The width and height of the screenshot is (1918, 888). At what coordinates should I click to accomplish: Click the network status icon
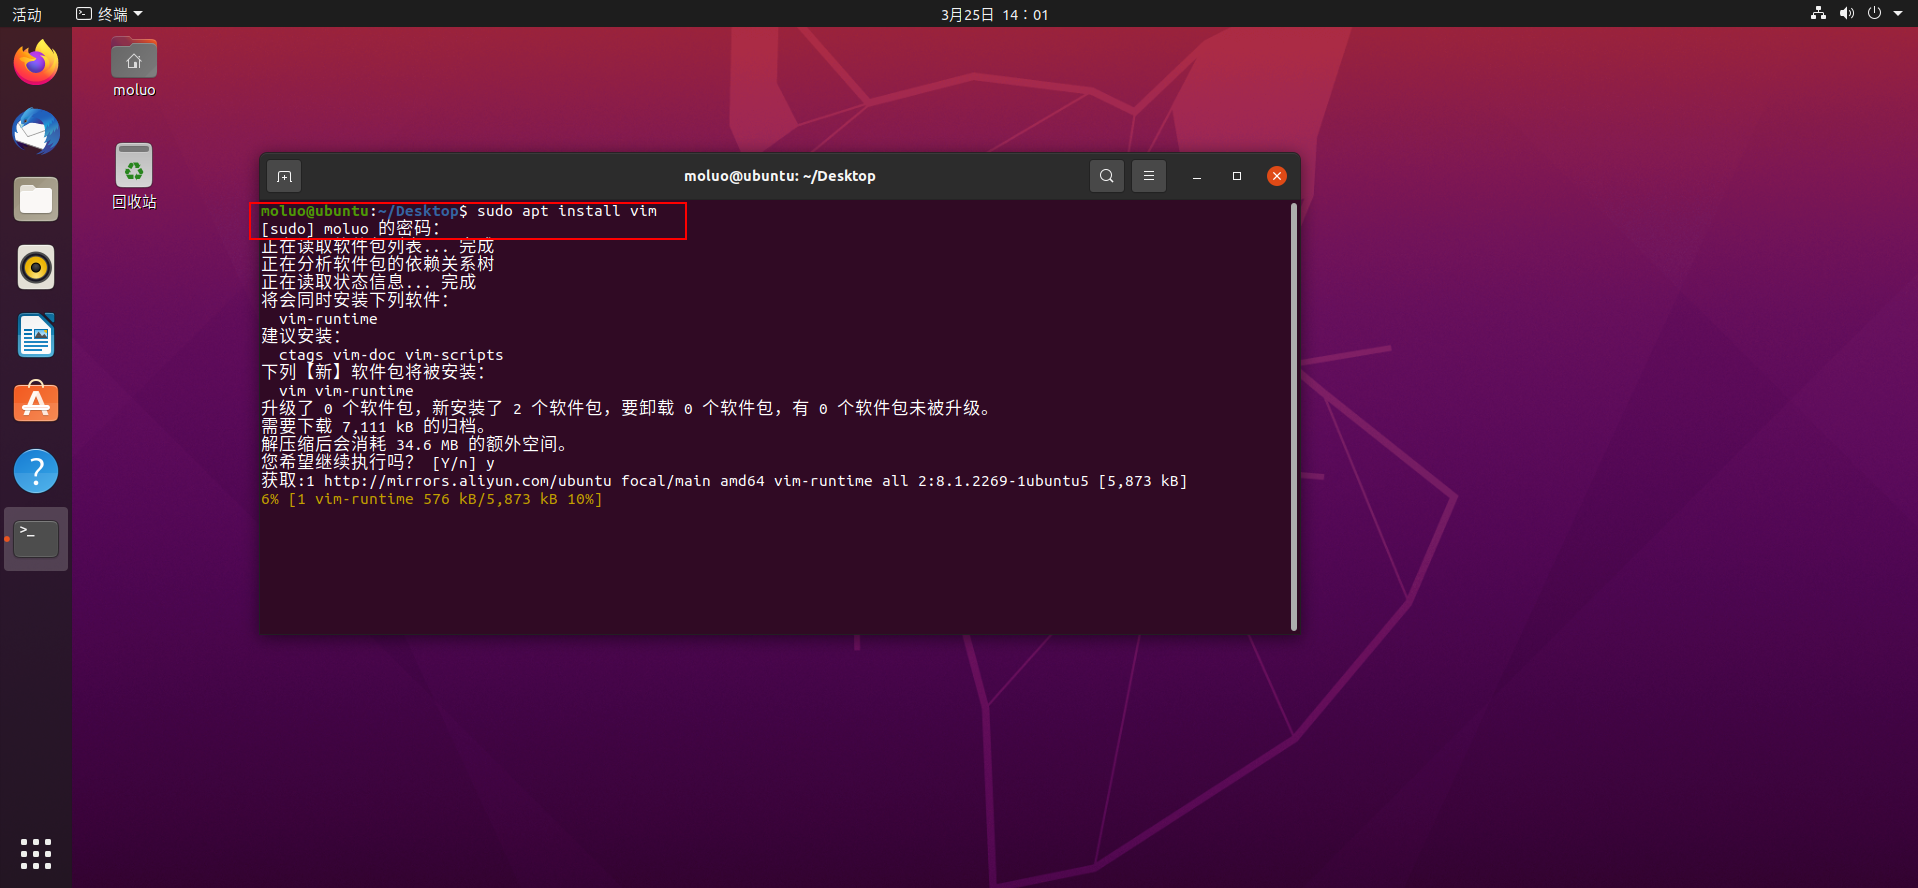[1818, 13]
